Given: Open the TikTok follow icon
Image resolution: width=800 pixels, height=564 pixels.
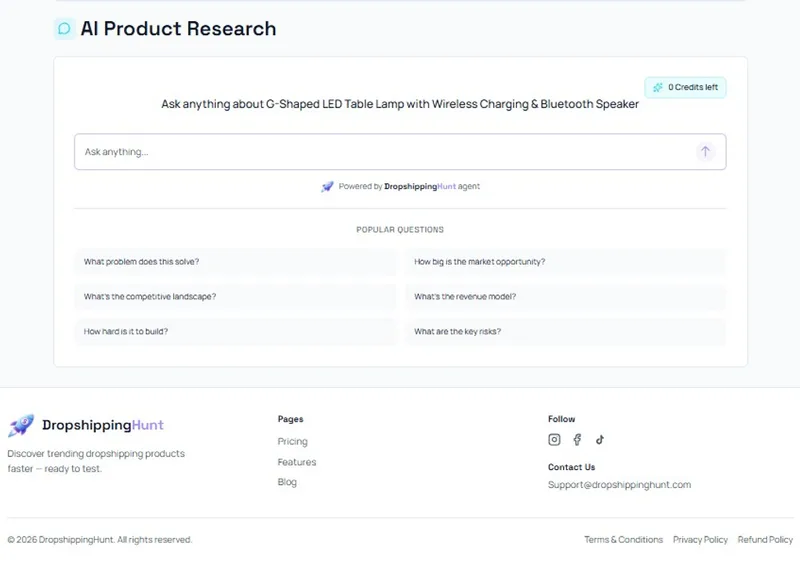Looking at the screenshot, I should (x=599, y=439).
